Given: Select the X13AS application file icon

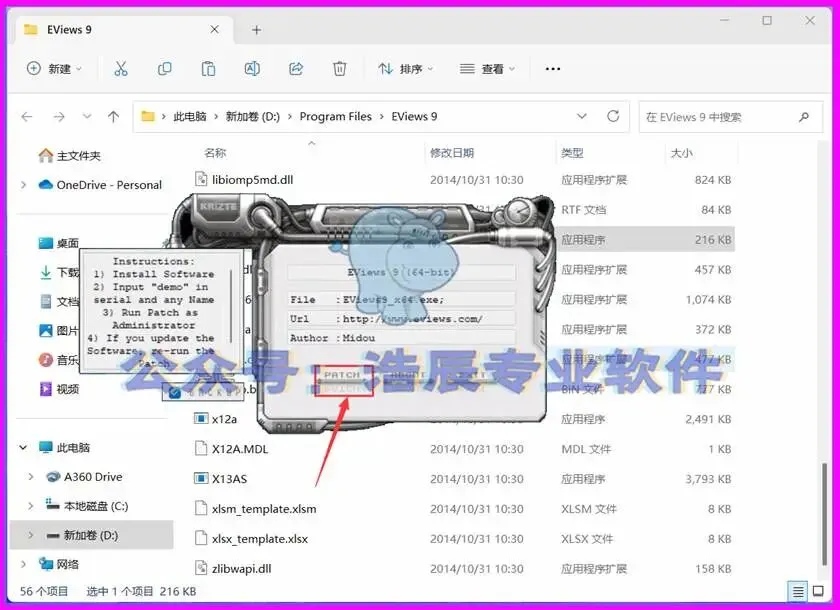Looking at the screenshot, I should tap(201, 478).
